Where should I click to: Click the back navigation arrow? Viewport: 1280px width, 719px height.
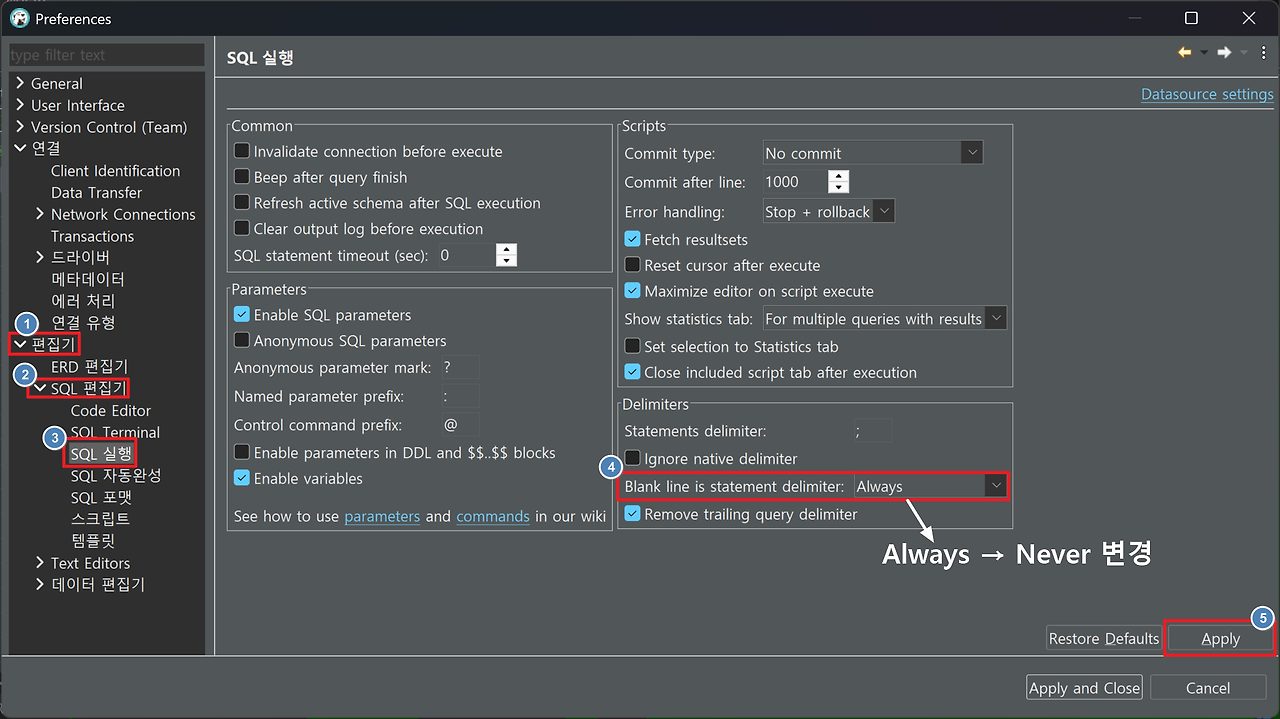point(1182,52)
